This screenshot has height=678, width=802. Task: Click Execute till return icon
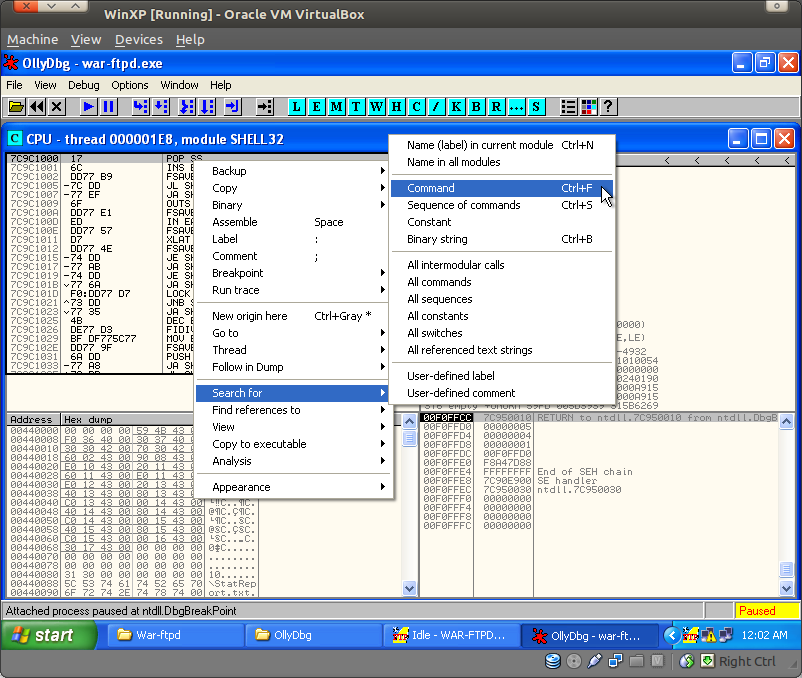click(233, 107)
